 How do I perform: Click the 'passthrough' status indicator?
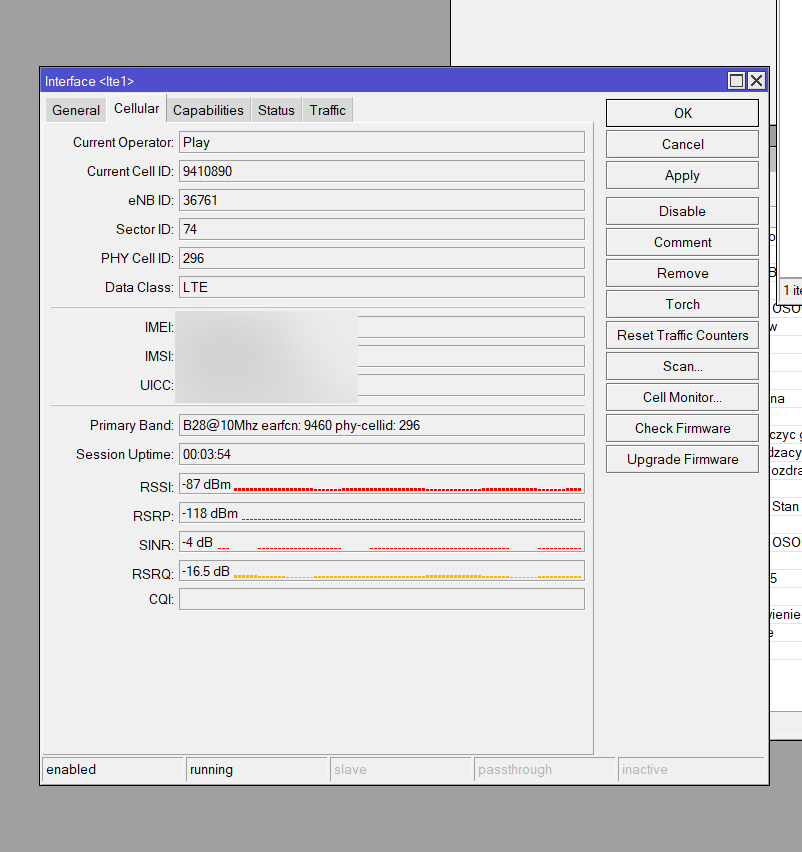(544, 769)
